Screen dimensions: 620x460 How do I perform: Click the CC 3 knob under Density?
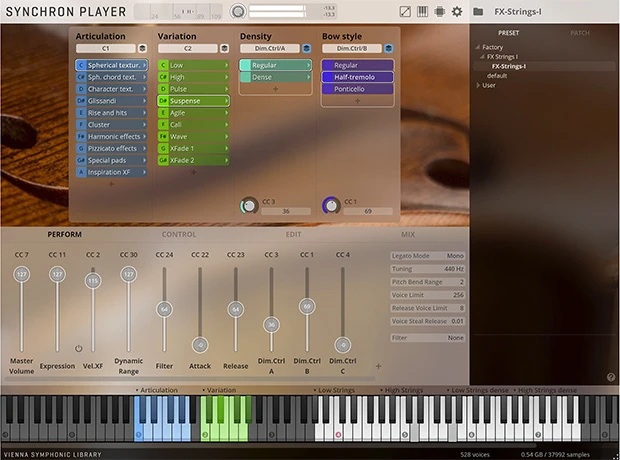coord(249,206)
